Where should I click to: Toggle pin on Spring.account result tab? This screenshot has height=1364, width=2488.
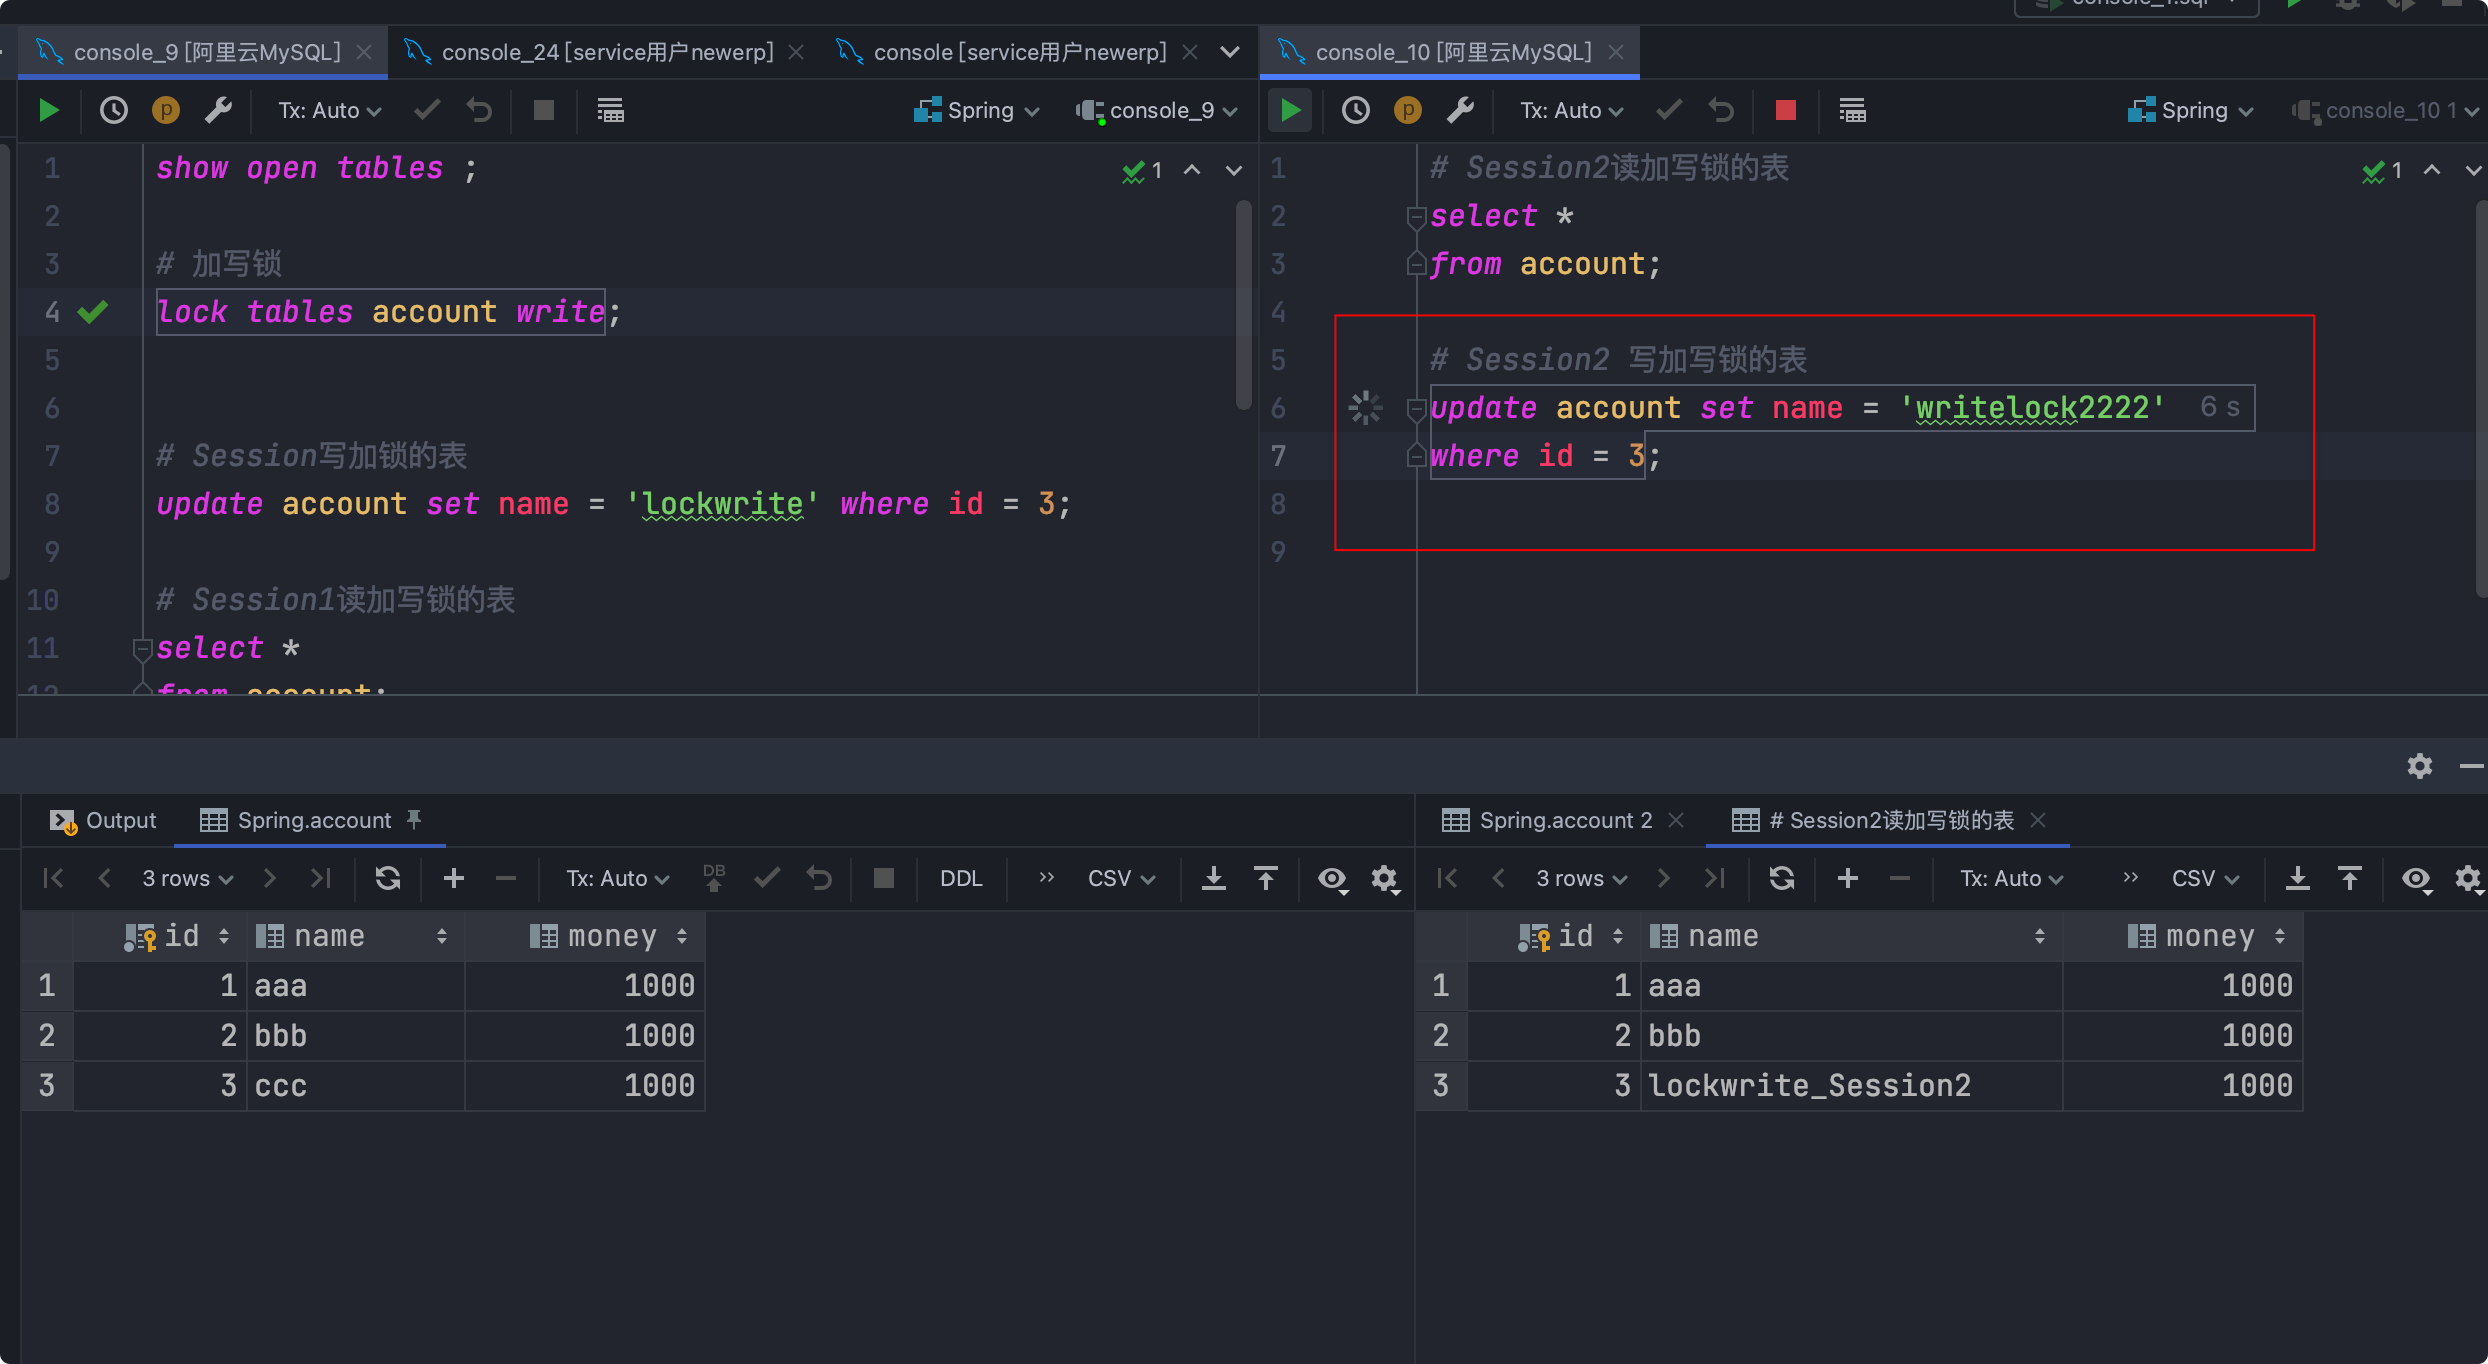coord(414,820)
